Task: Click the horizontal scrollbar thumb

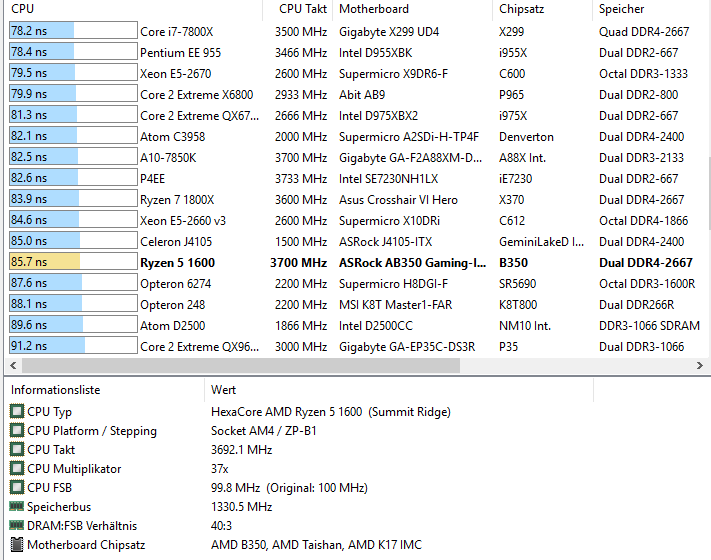Action: tap(241, 365)
